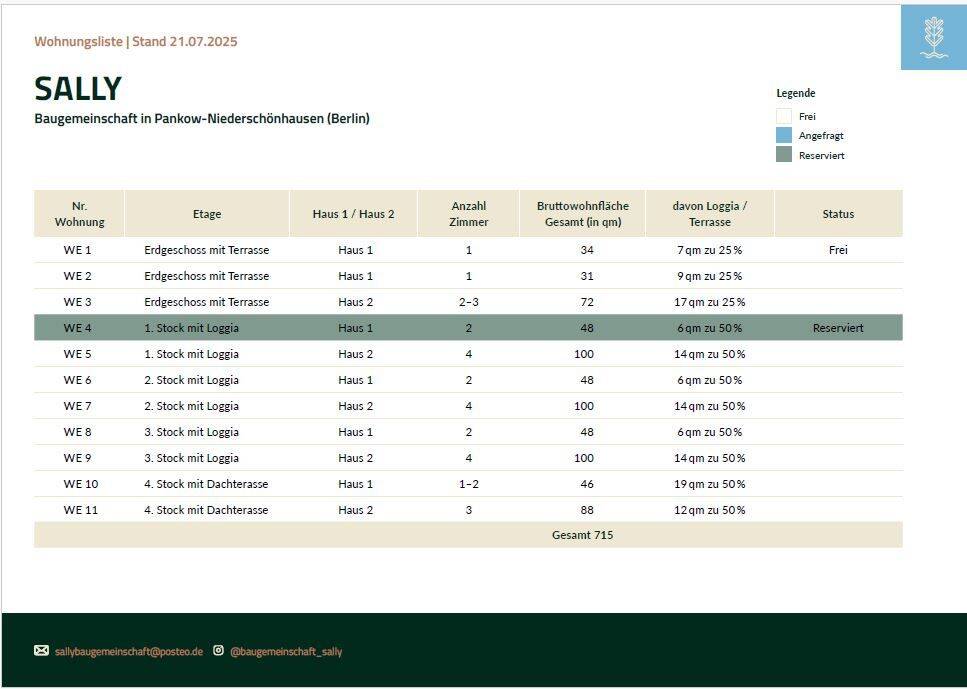Click 'Gesamt 715' total cell
This screenshot has width=967, height=689.
(x=583, y=535)
